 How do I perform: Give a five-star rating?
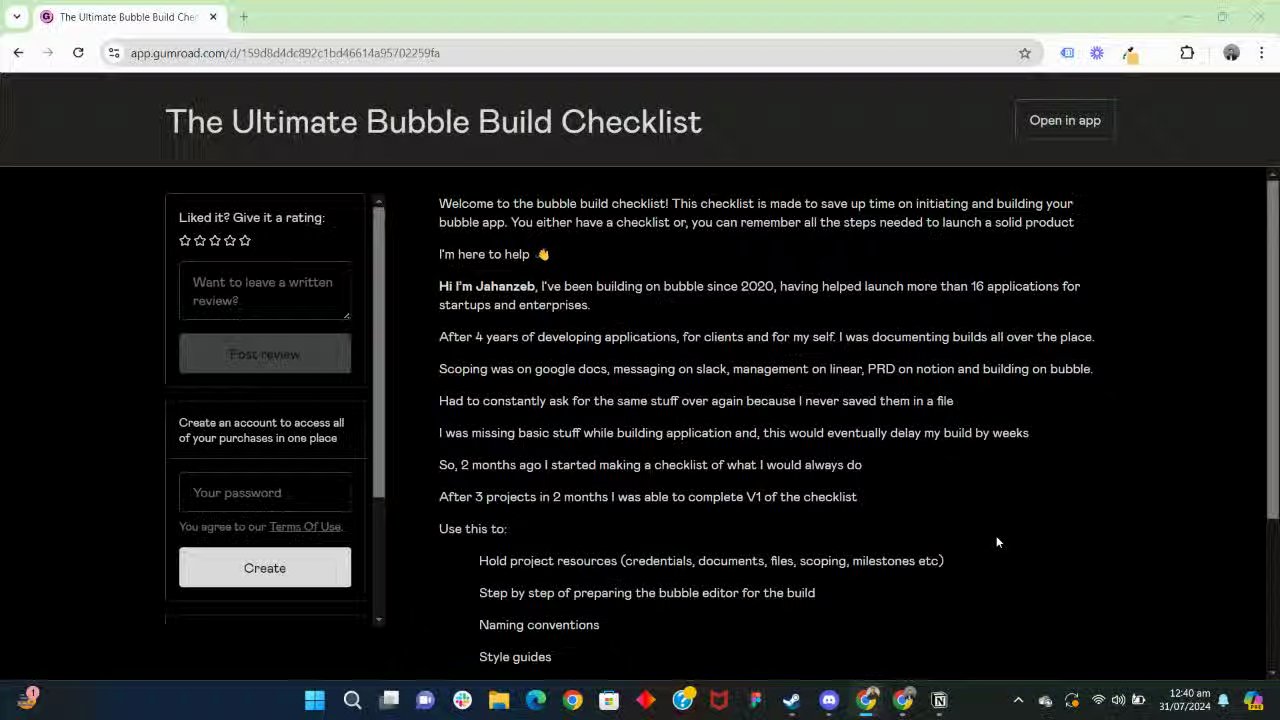point(245,240)
